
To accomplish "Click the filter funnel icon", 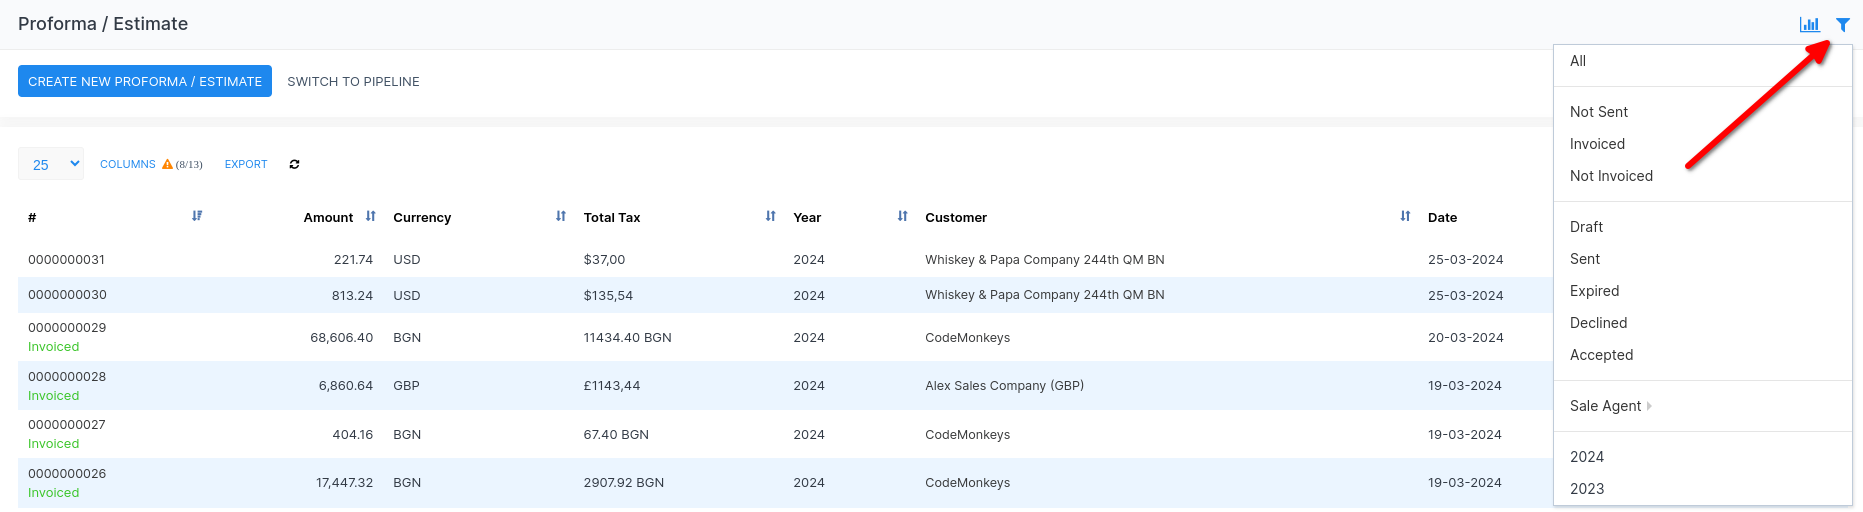I will point(1842,25).
